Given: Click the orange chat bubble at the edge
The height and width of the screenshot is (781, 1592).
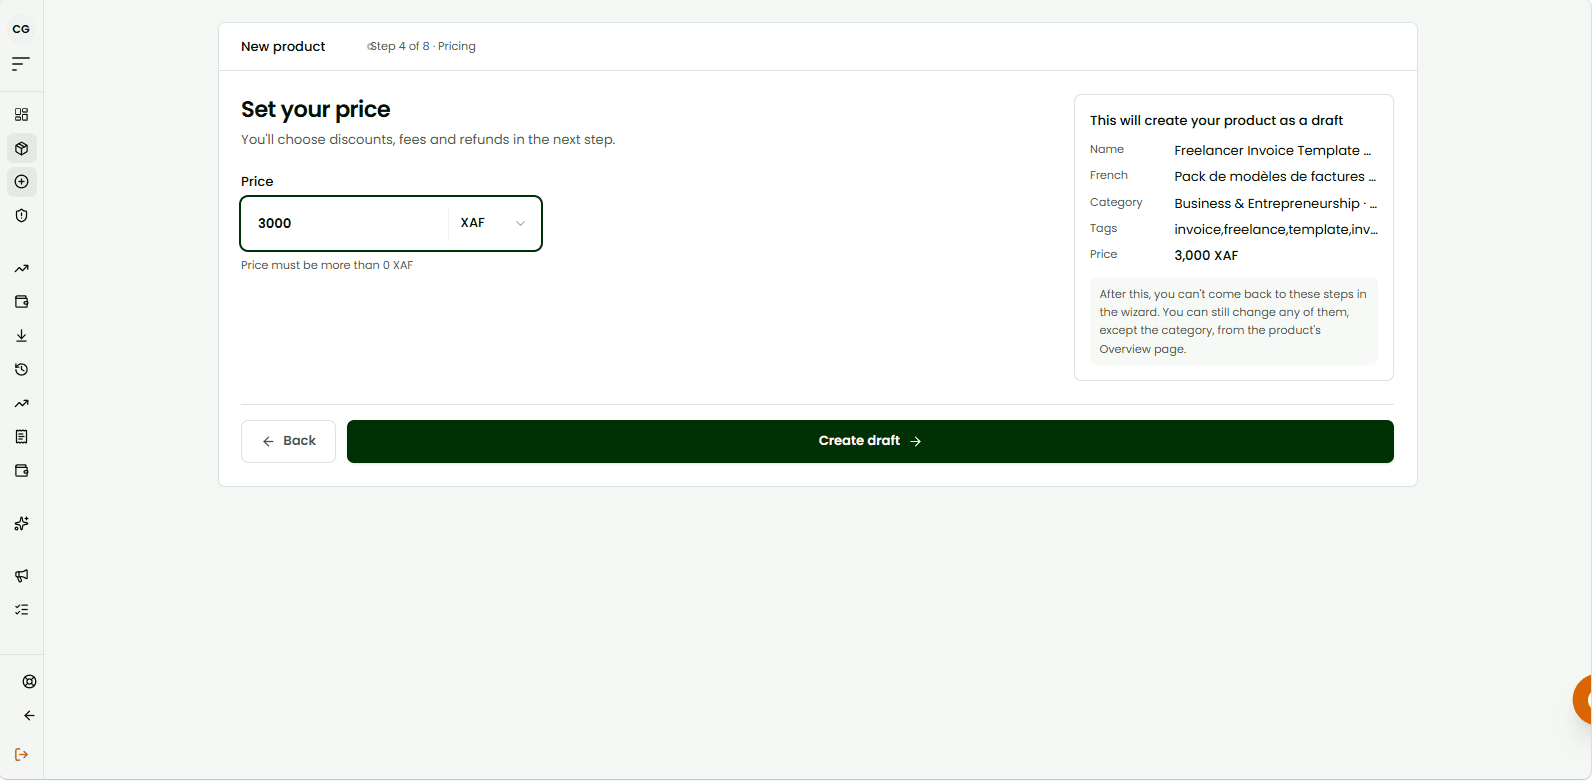Looking at the screenshot, I should point(1583,699).
